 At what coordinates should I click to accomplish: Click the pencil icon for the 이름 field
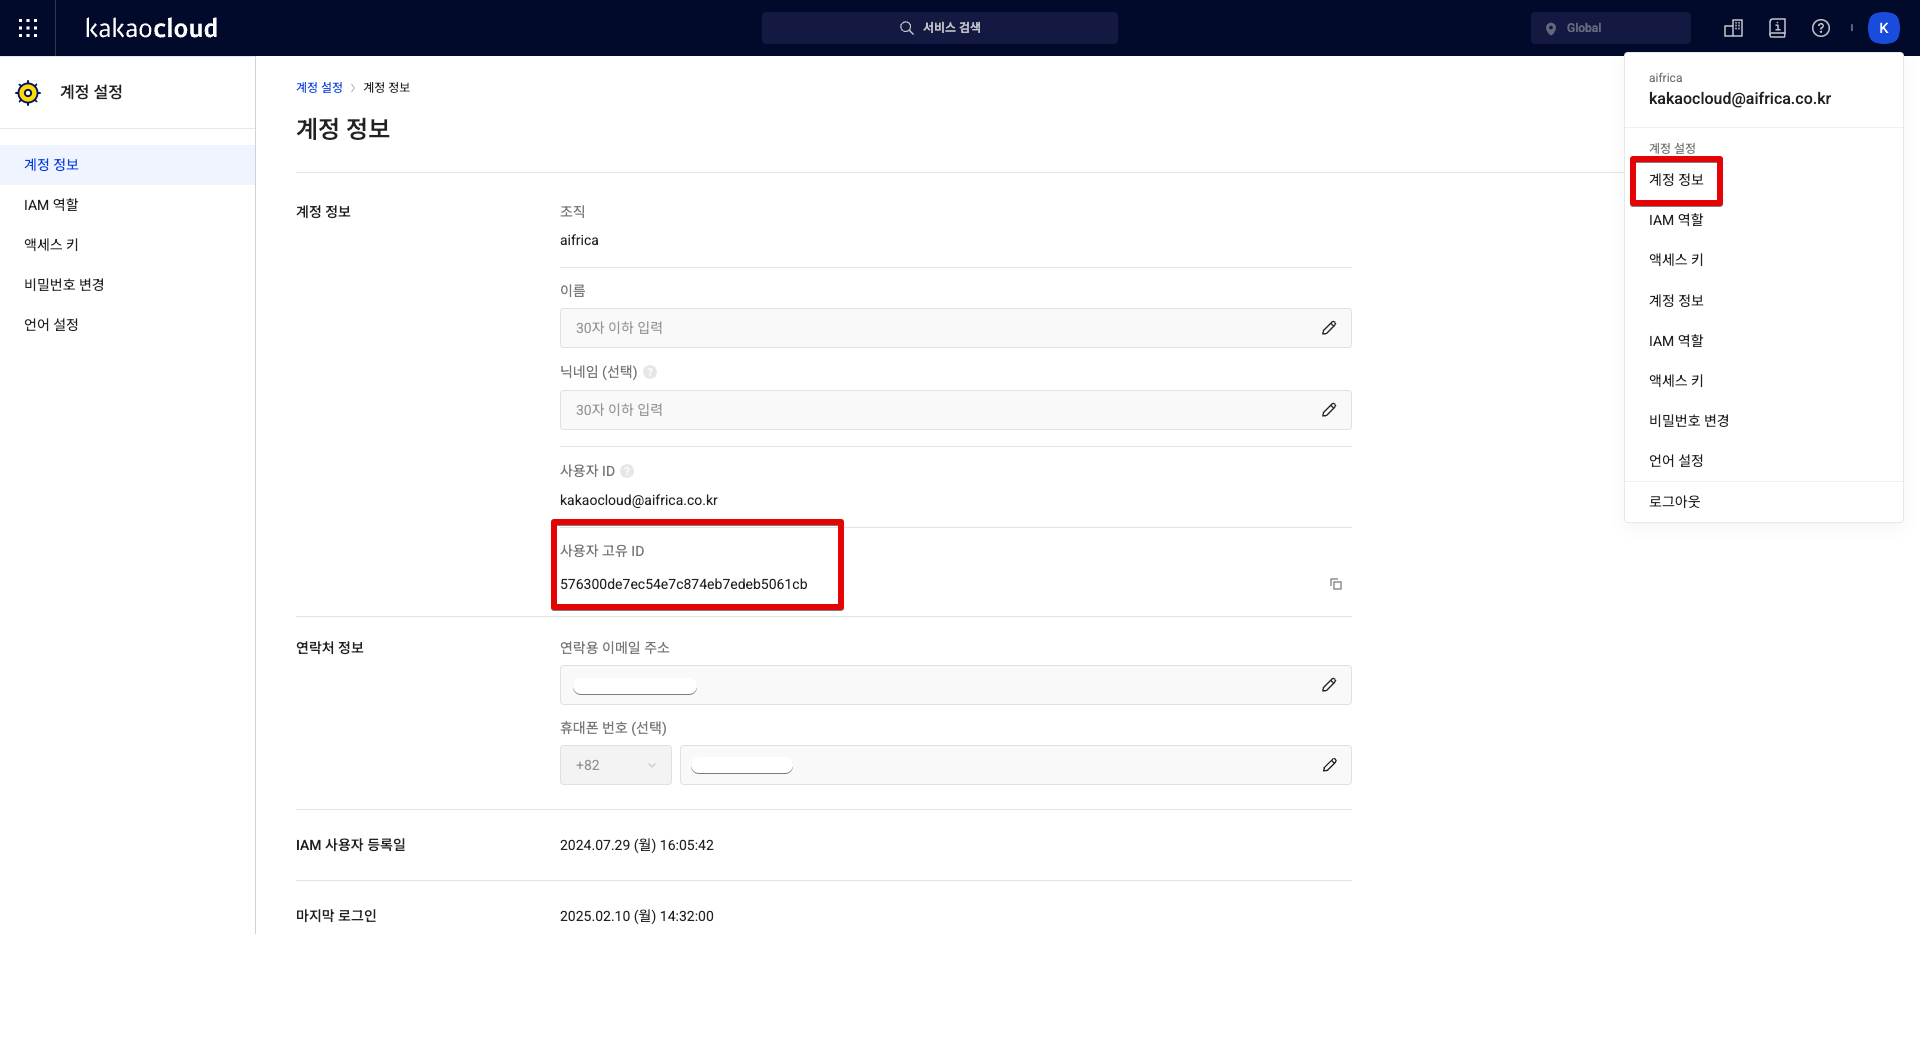coord(1329,328)
